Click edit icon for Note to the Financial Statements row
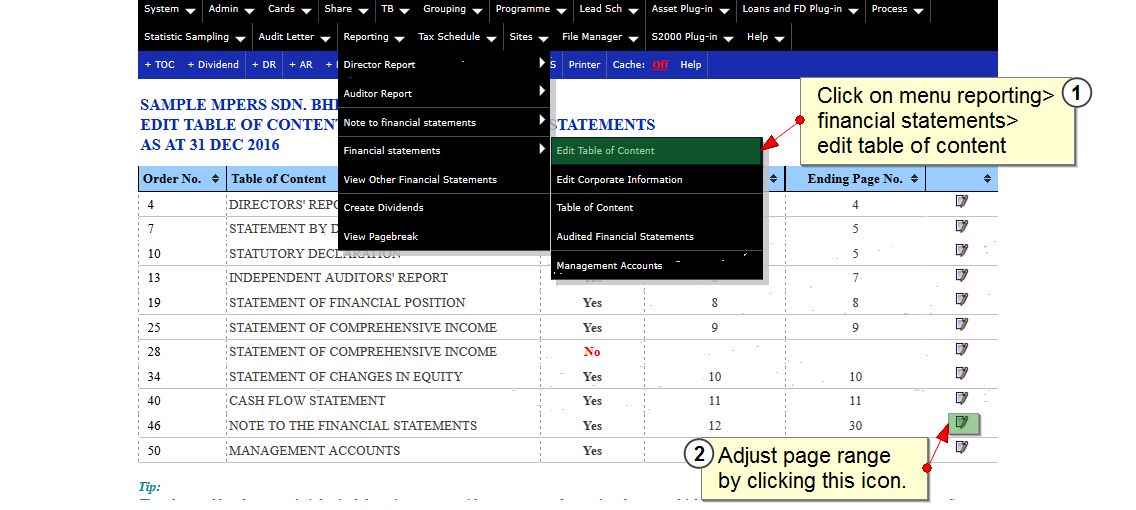This screenshot has width=1136, height=510. tap(962, 423)
